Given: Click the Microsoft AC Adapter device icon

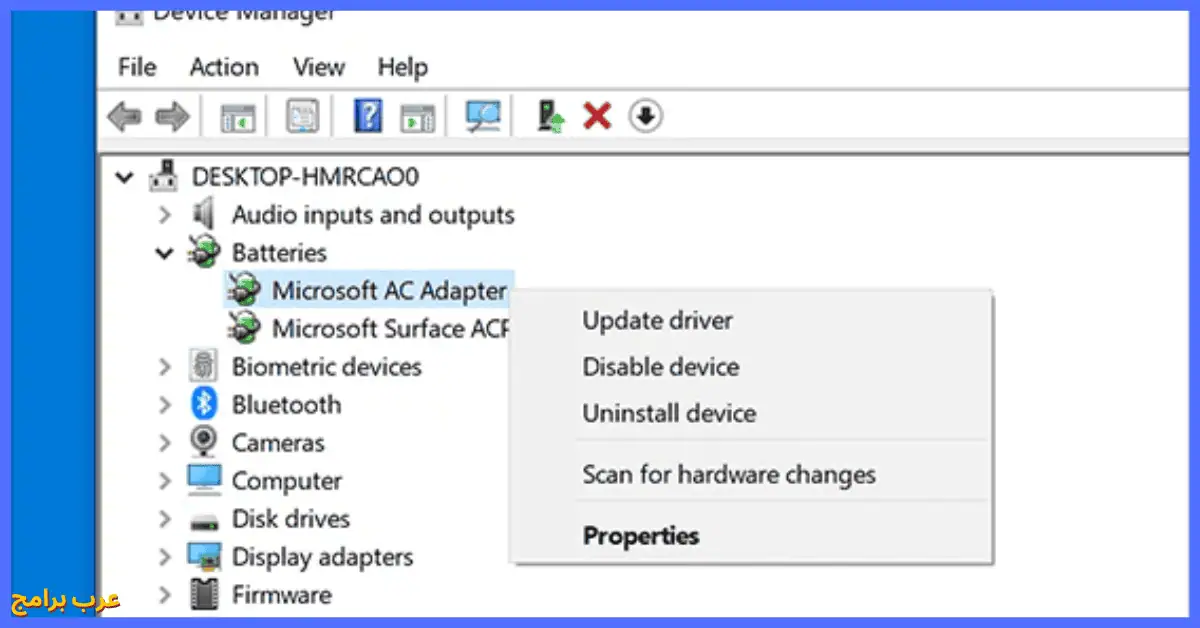Looking at the screenshot, I should pyautogui.click(x=244, y=290).
